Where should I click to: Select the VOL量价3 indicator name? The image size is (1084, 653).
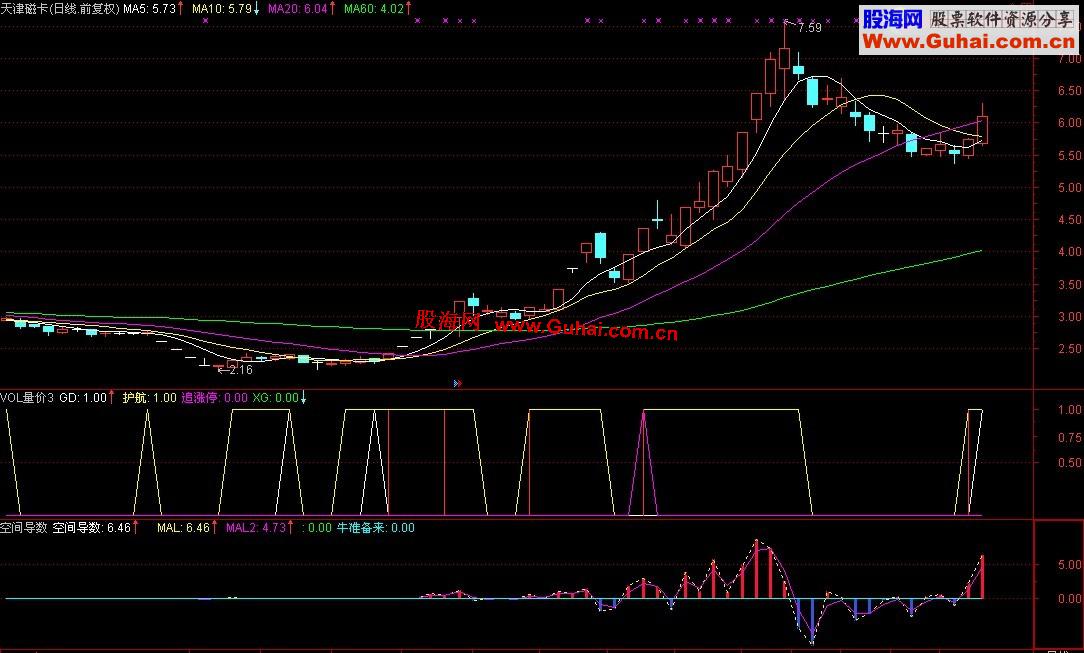pyautogui.click(x=27, y=397)
